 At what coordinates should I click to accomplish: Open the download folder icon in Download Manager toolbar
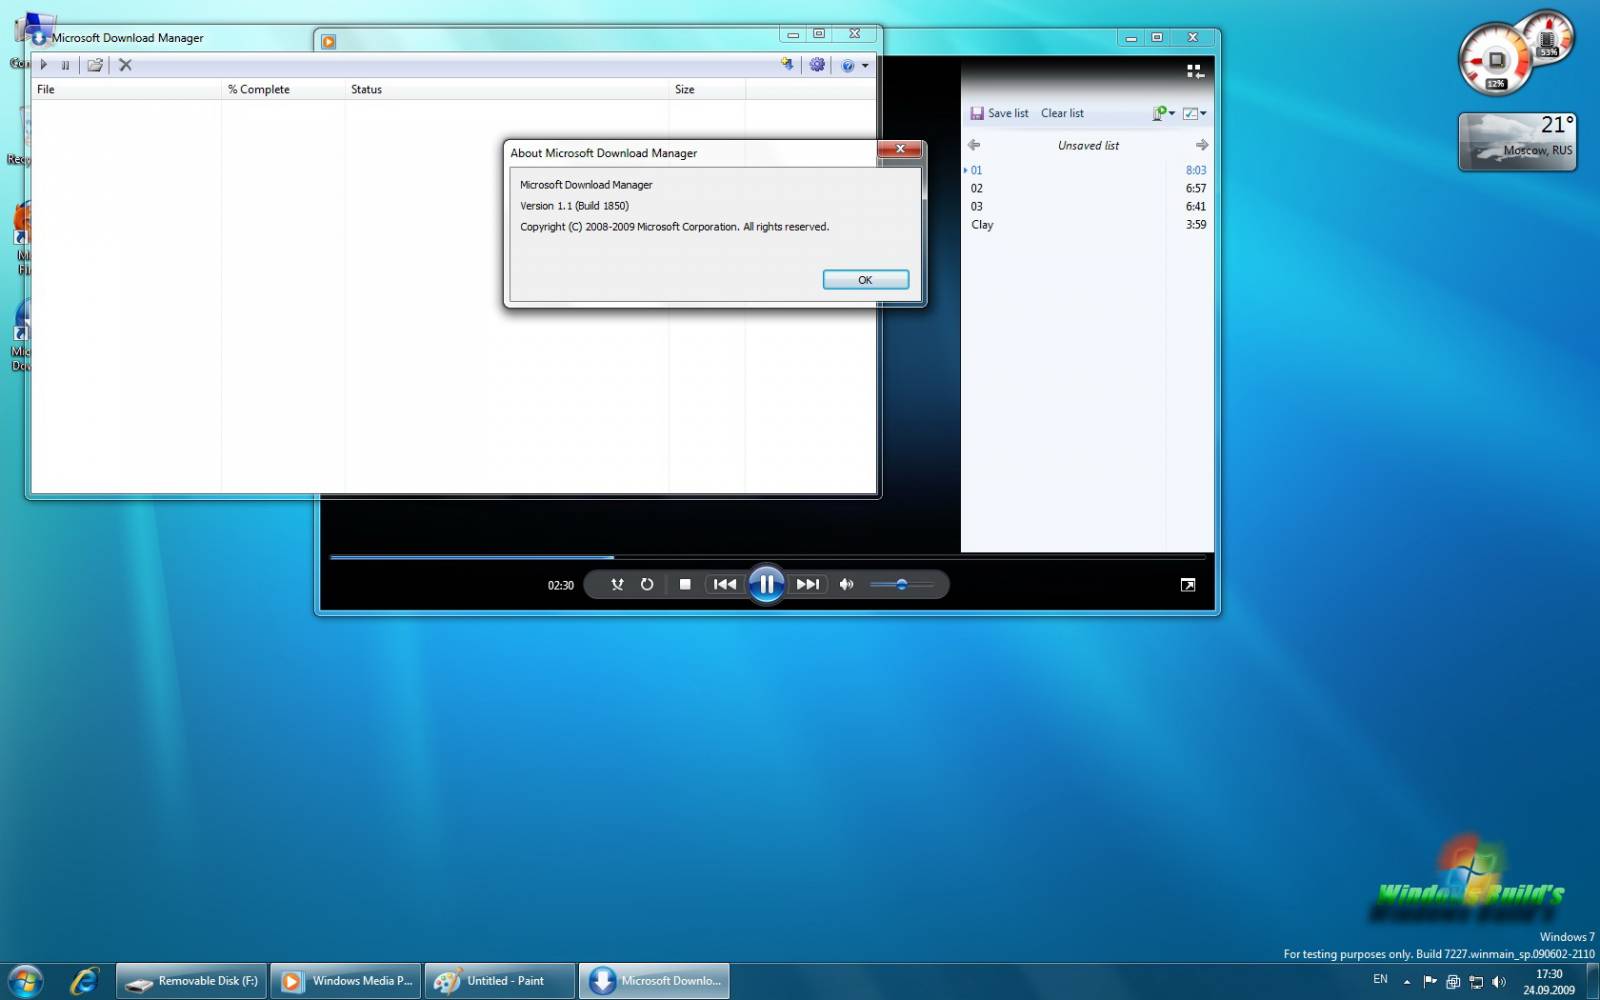(95, 65)
